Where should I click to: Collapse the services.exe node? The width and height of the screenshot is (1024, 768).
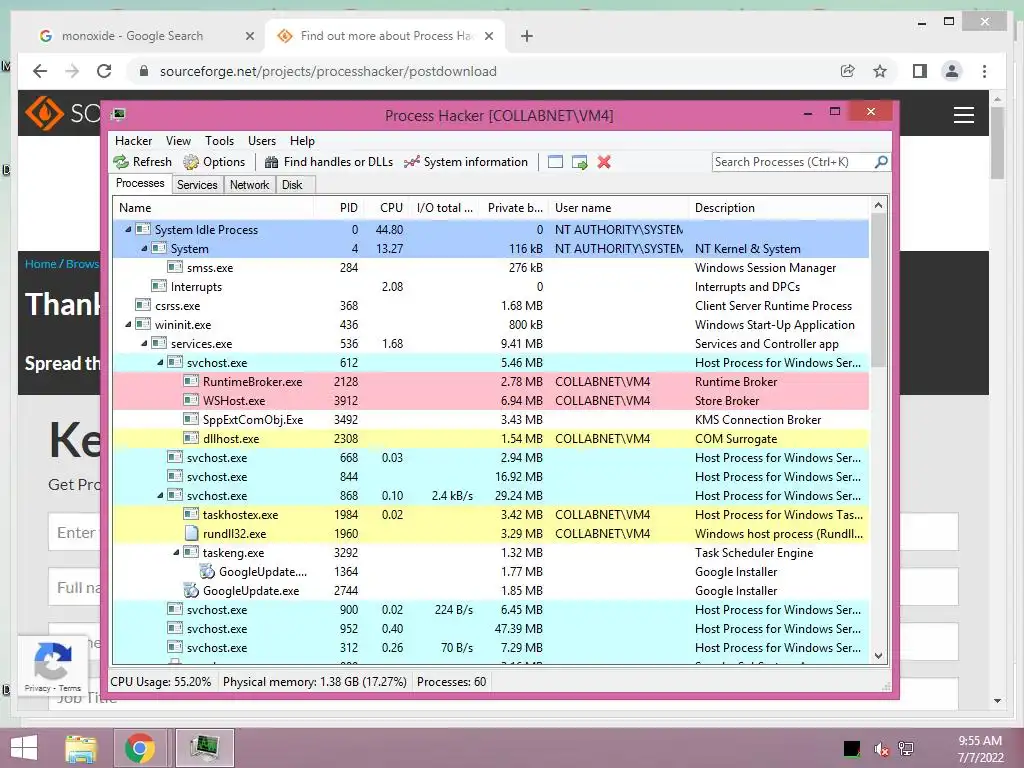tap(144, 344)
